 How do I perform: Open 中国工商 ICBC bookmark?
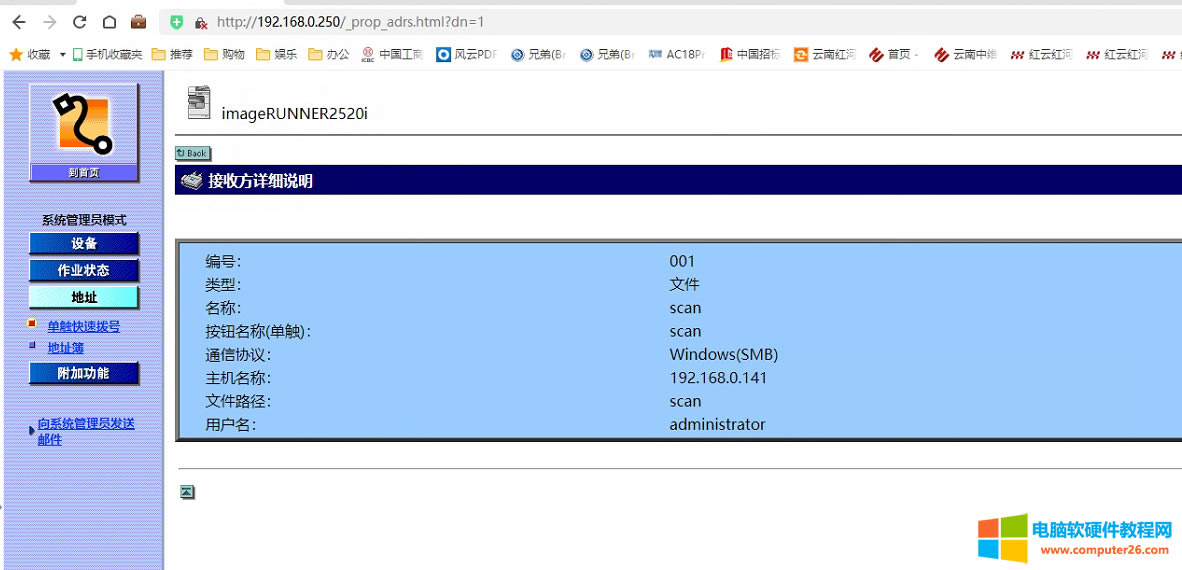click(392, 54)
